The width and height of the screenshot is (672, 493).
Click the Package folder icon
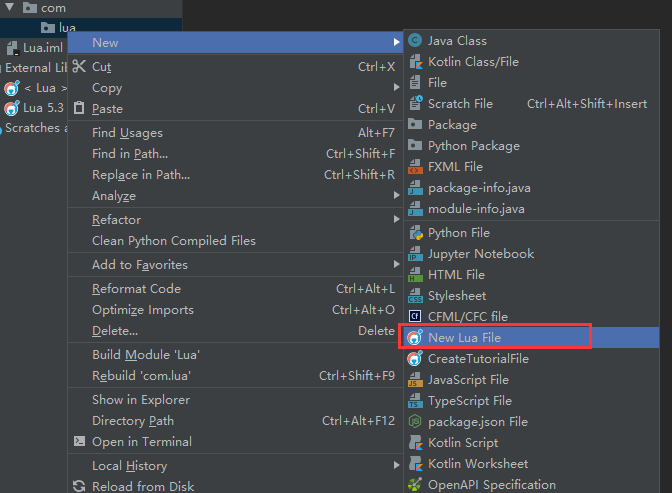415,124
